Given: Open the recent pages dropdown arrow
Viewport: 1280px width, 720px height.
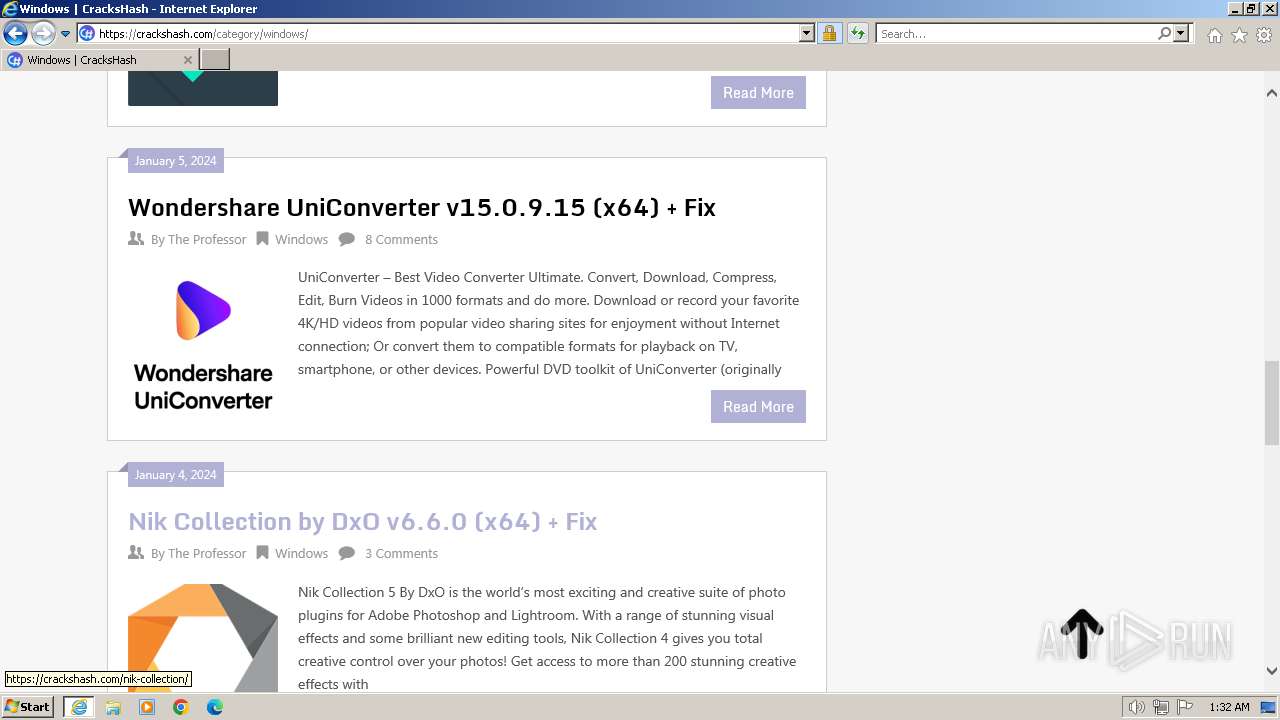Looking at the screenshot, I should pyautogui.click(x=66, y=34).
